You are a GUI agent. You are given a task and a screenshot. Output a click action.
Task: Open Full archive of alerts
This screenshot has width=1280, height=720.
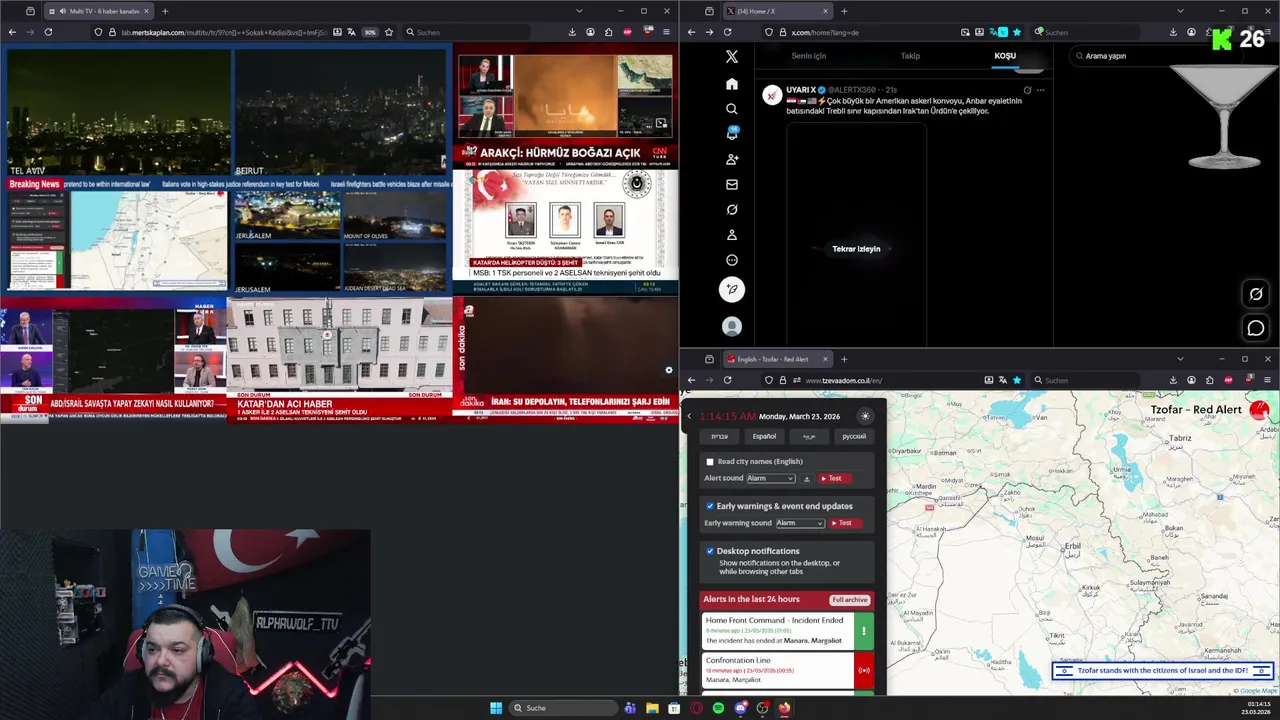coord(850,600)
